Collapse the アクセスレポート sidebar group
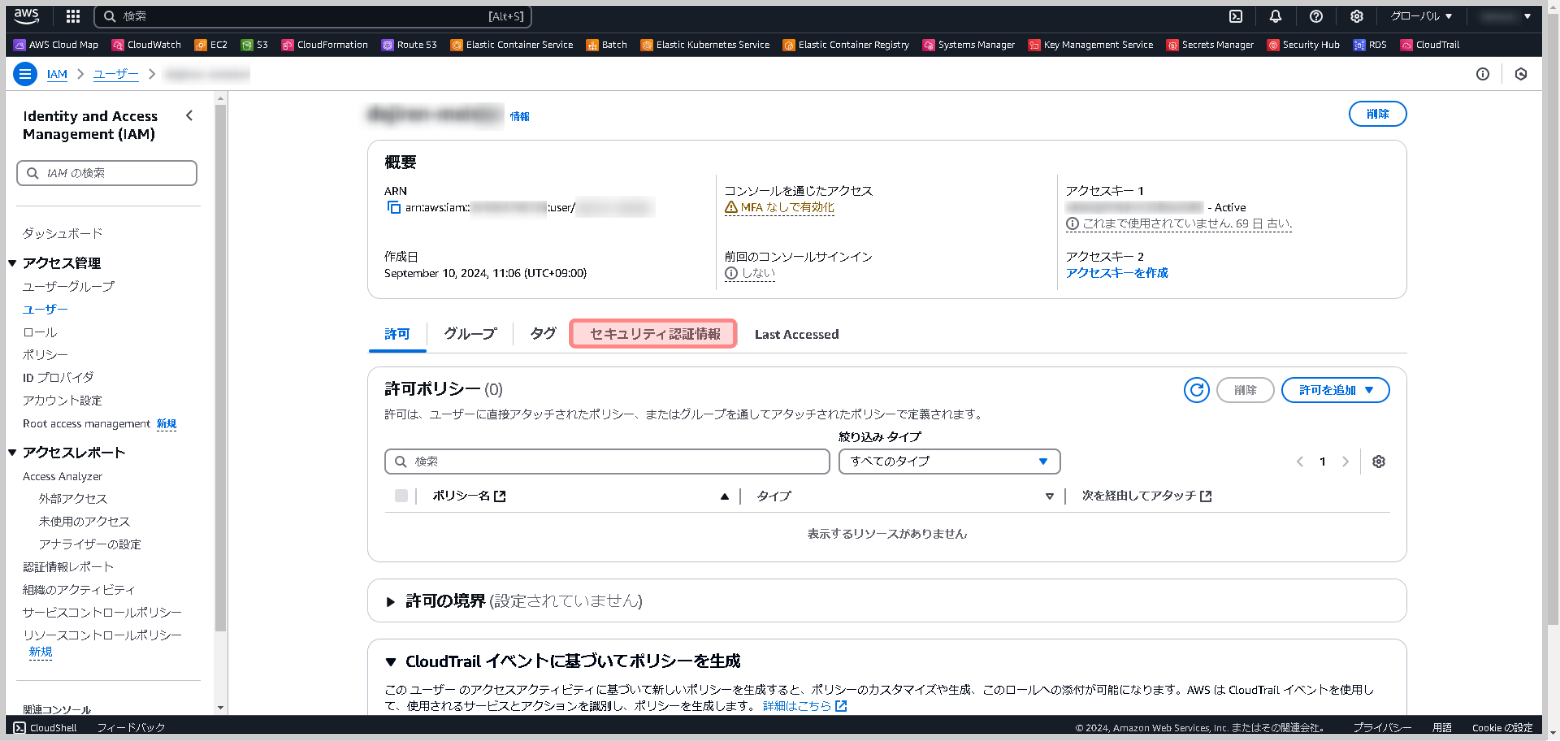The image size is (1560, 741). point(13,453)
